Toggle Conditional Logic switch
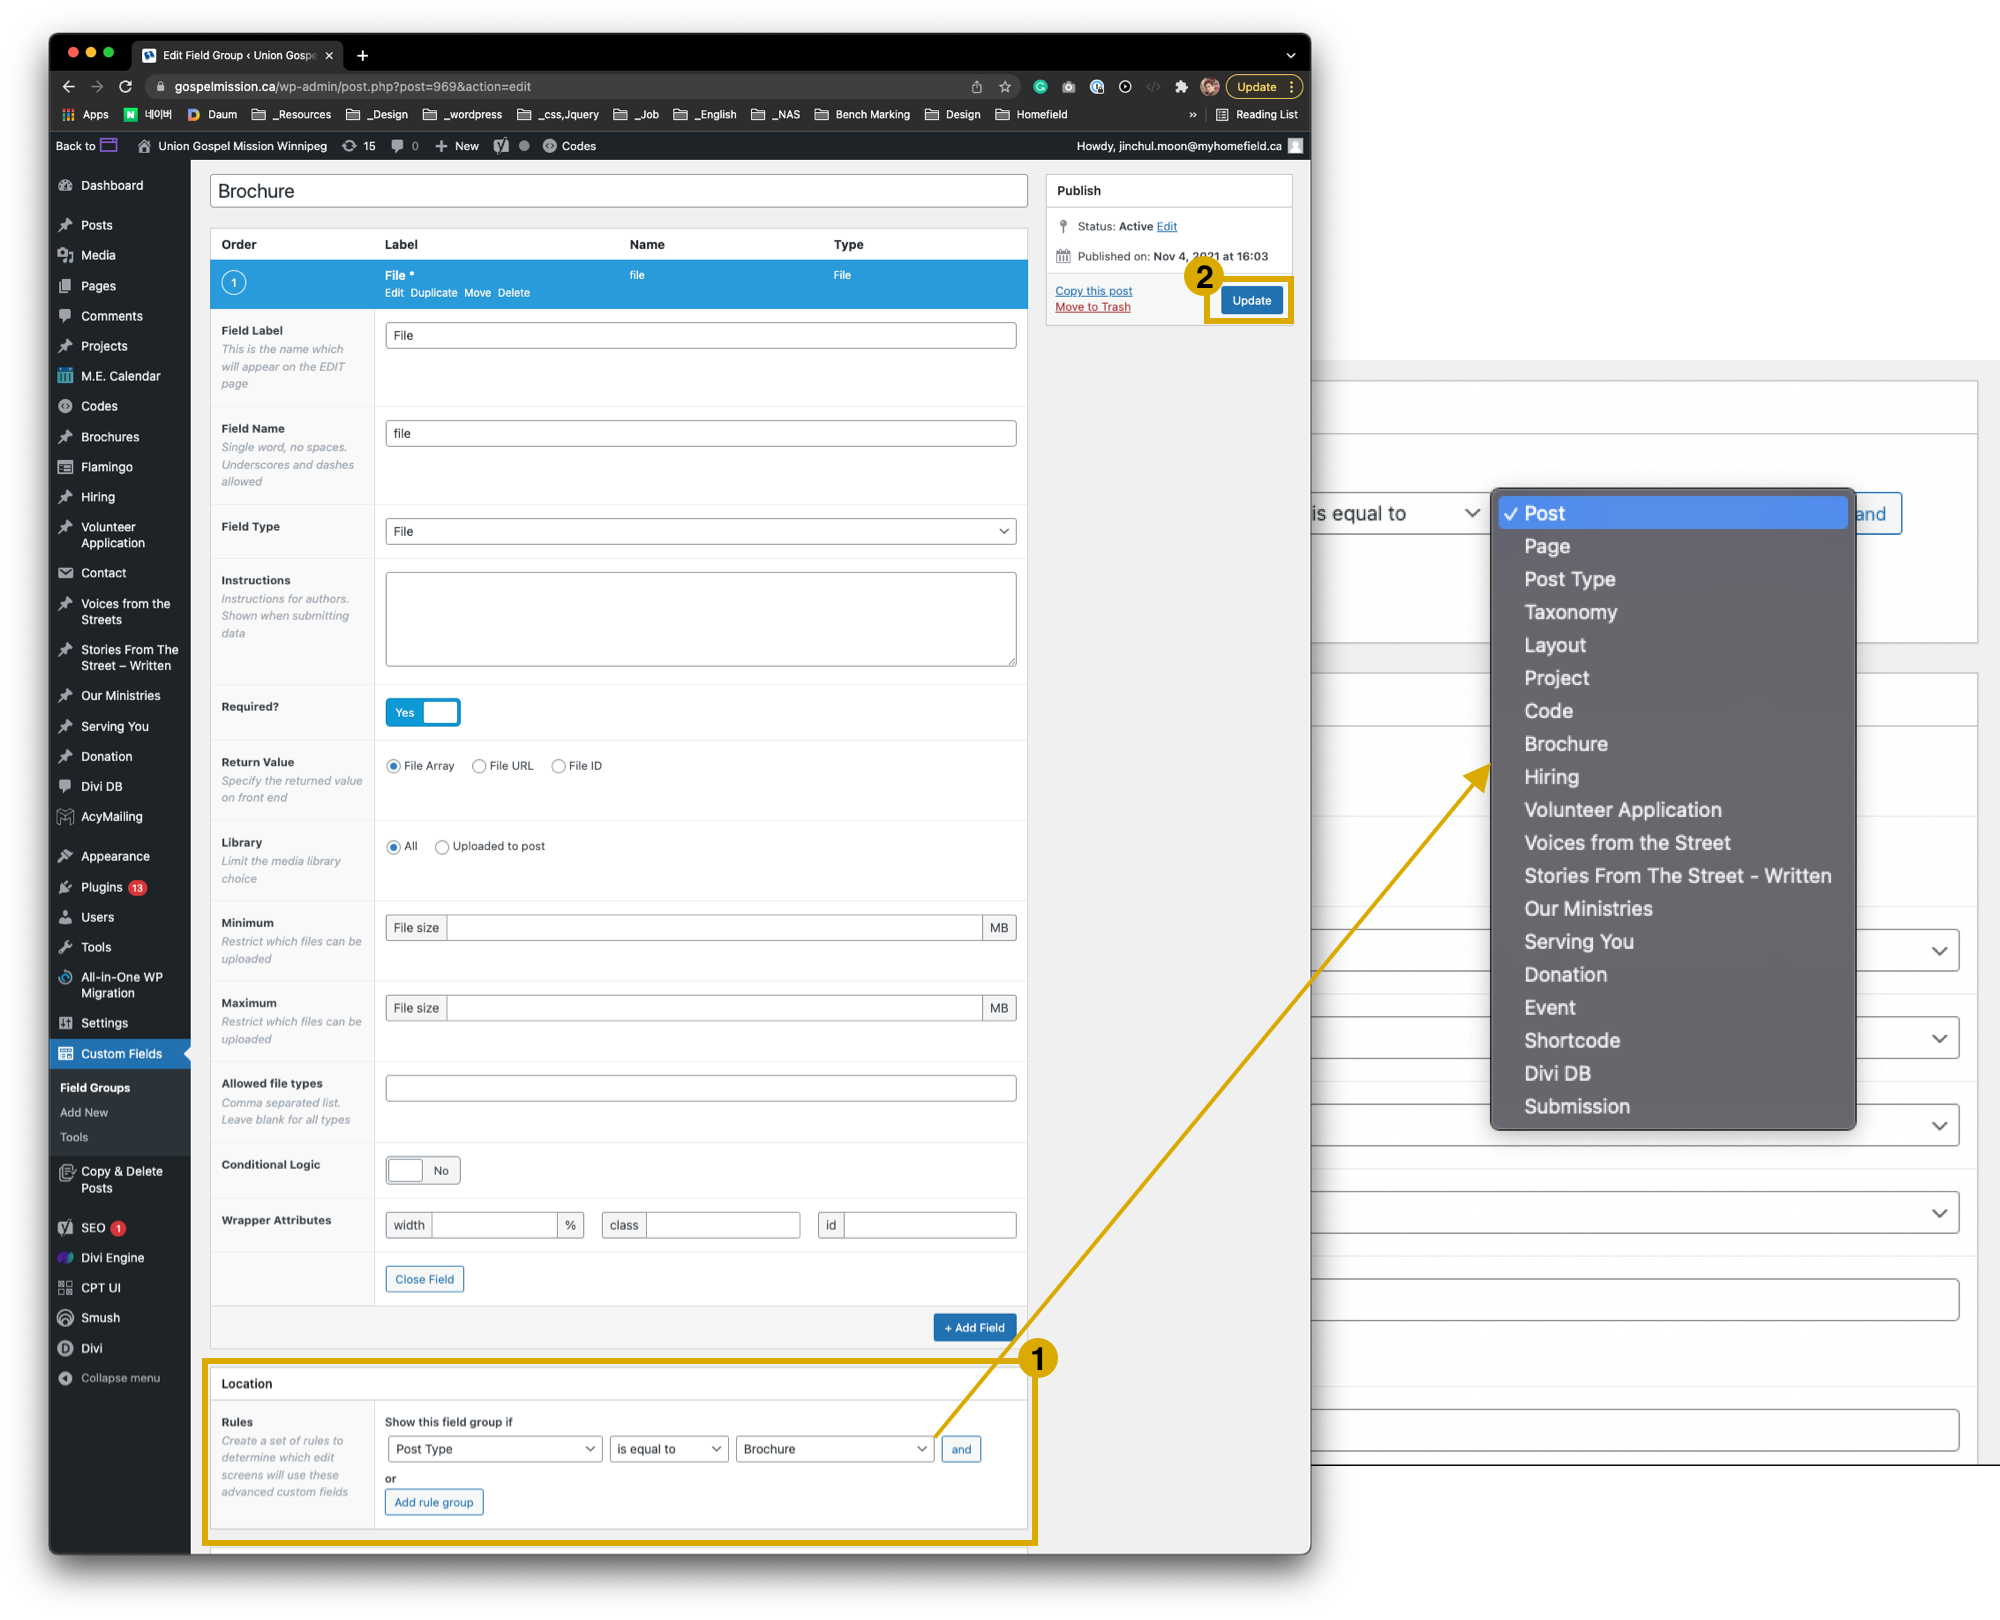 click(423, 1171)
